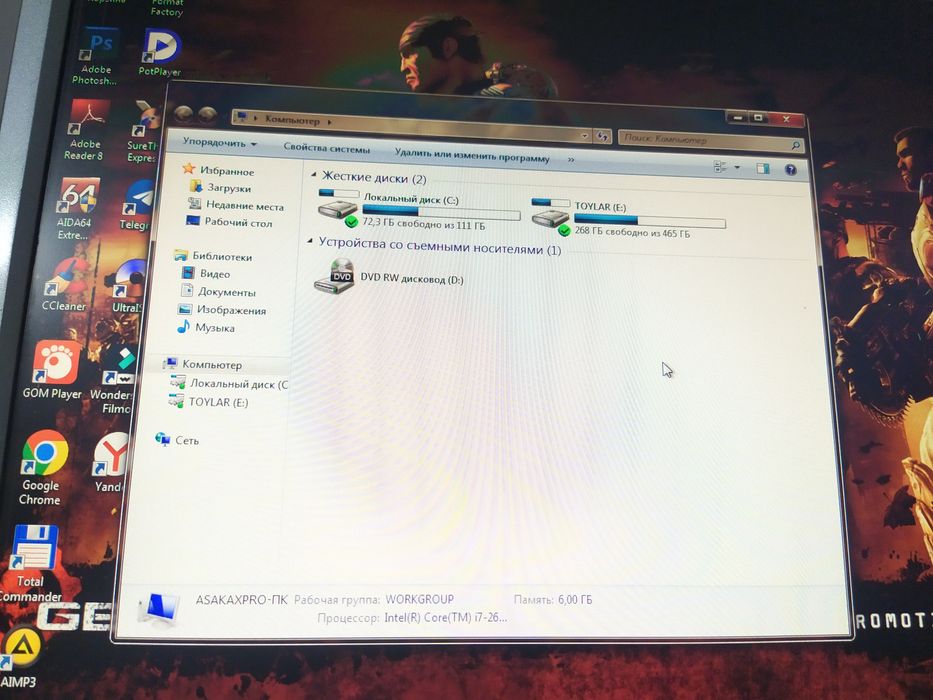Open AIDA64 Extreme desktop shortcut
This screenshot has width=933, height=700.
tap(76, 210)
